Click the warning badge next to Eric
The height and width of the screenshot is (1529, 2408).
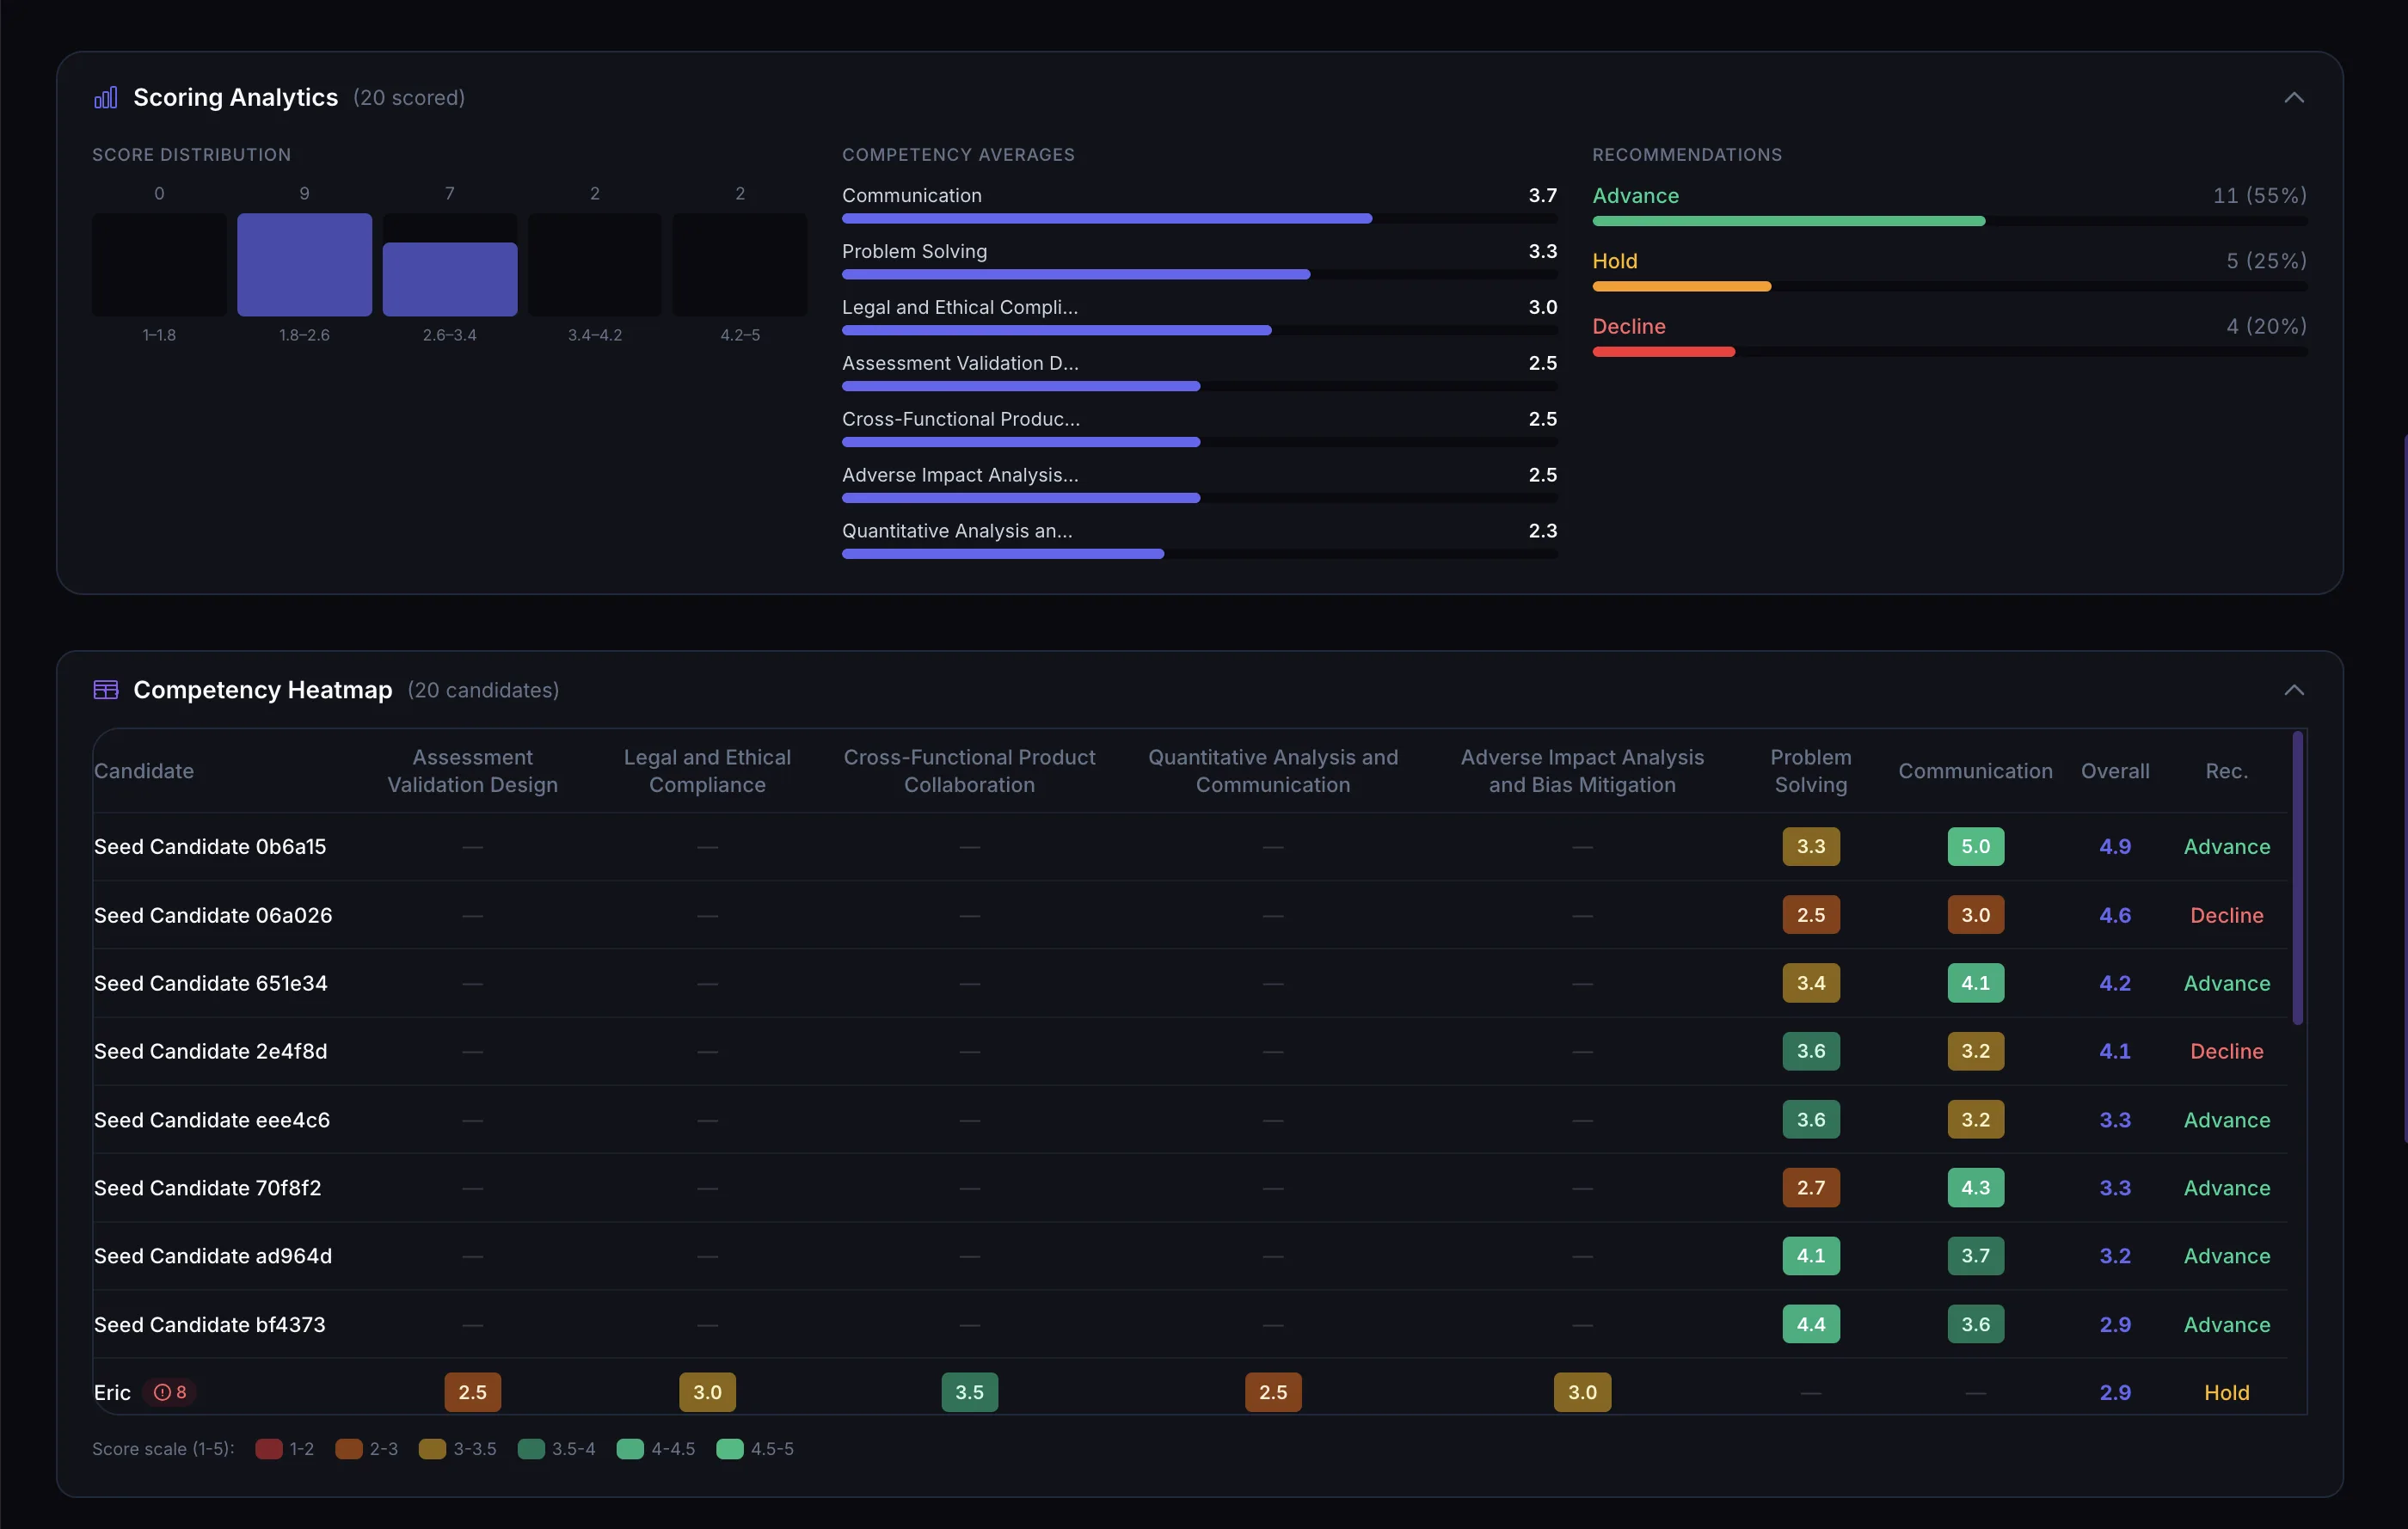click(170, 1392)
